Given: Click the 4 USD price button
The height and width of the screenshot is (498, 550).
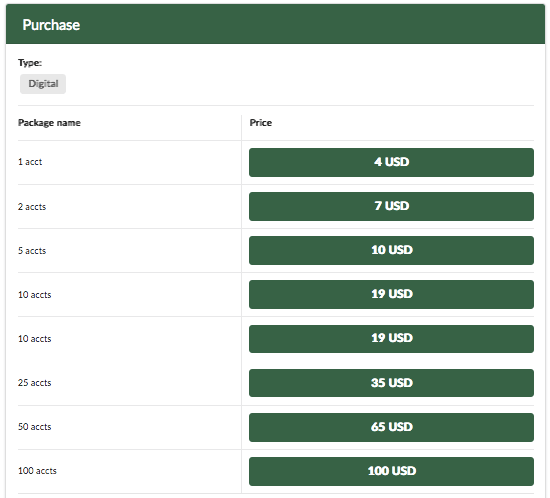Looking at the screenshot, I should click(x=391, y=162).
